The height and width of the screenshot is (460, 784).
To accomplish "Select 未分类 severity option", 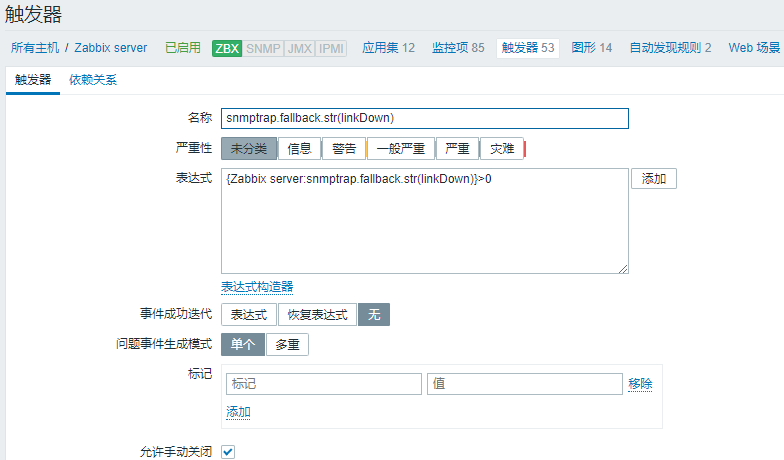I will pos(248,148).
